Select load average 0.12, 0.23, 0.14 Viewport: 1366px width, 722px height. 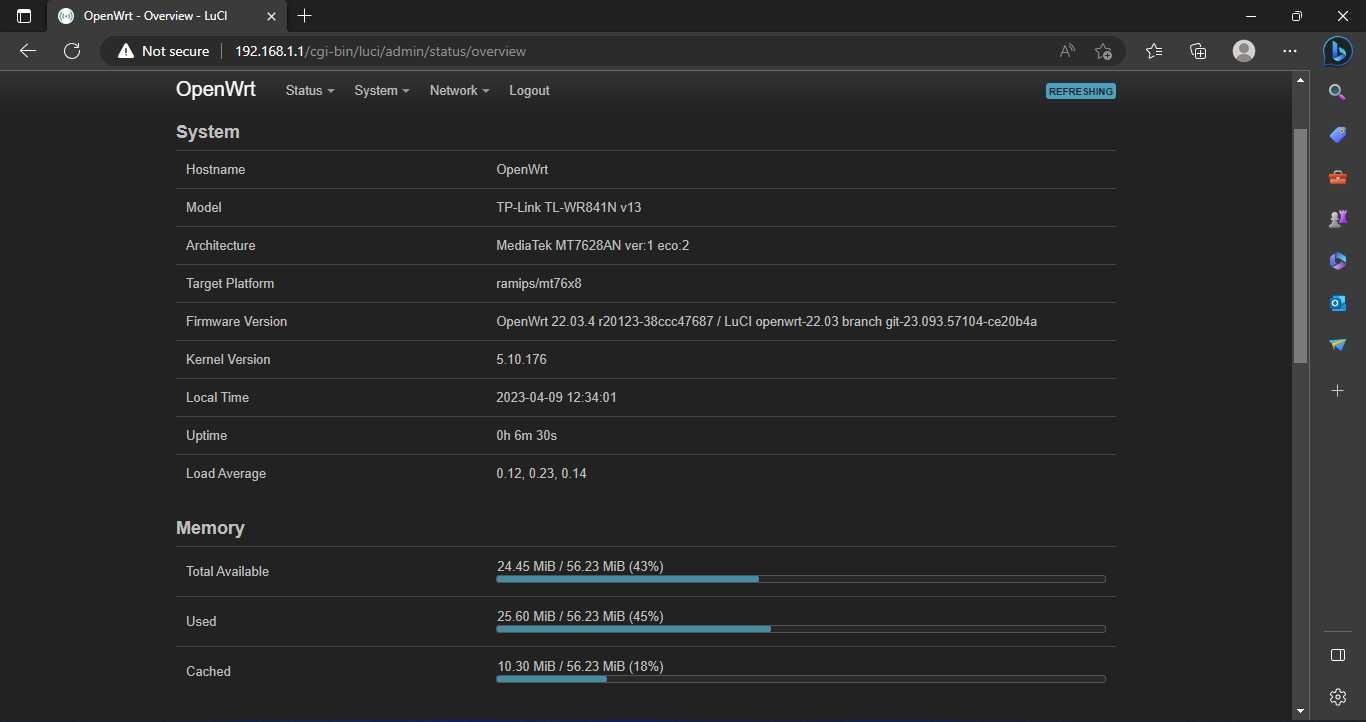tap(541, 473)
